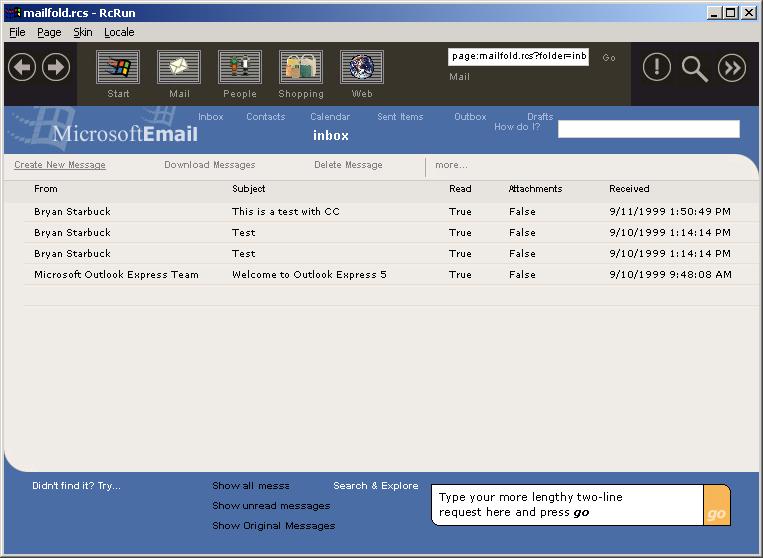Click the inbox heading text
The image size is (763, 558).
click(331, 135)
